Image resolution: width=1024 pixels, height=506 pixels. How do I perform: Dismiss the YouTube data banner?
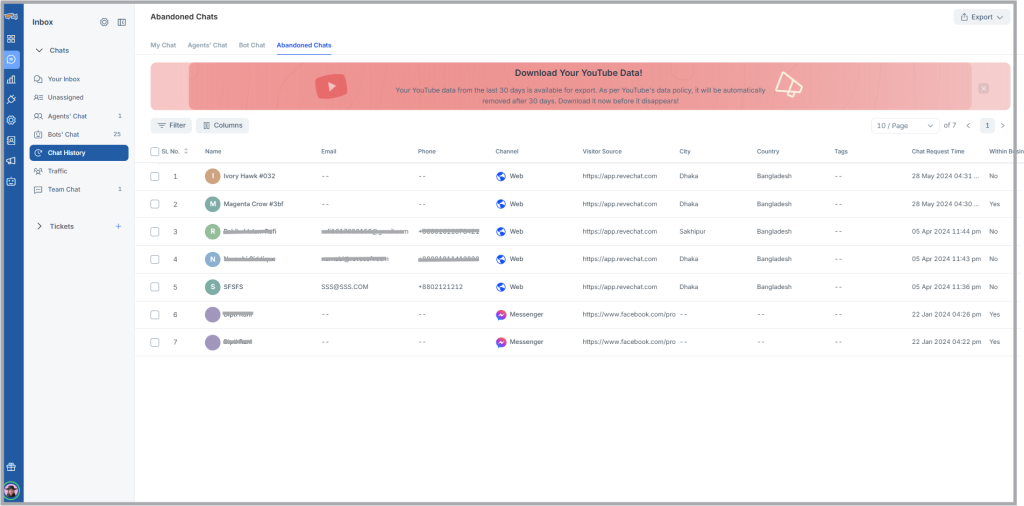pyautogui.click(x=984, y=88)
